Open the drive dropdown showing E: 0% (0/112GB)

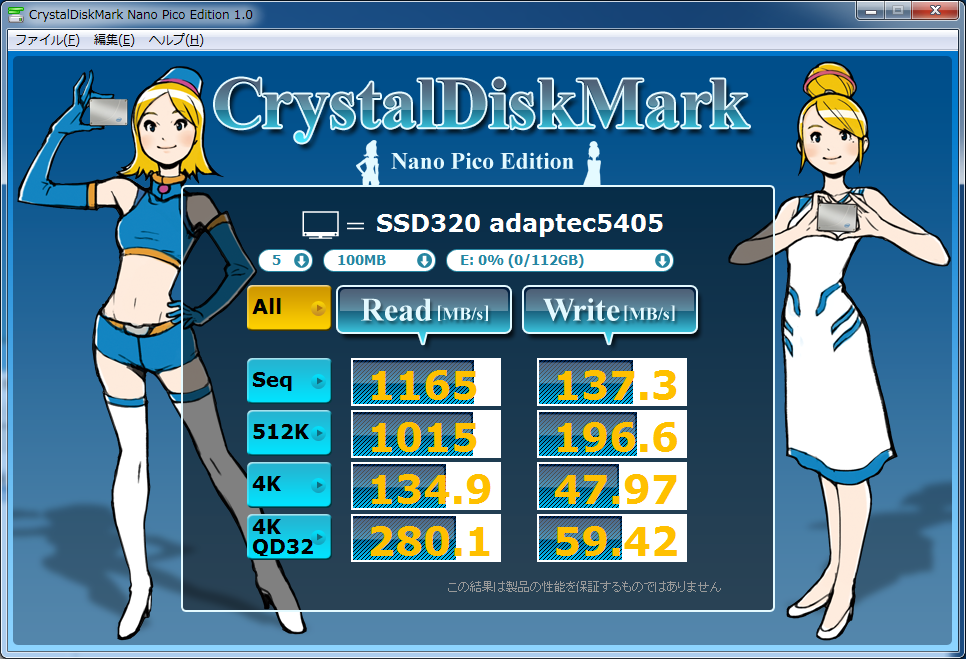[x=559, y=261]
